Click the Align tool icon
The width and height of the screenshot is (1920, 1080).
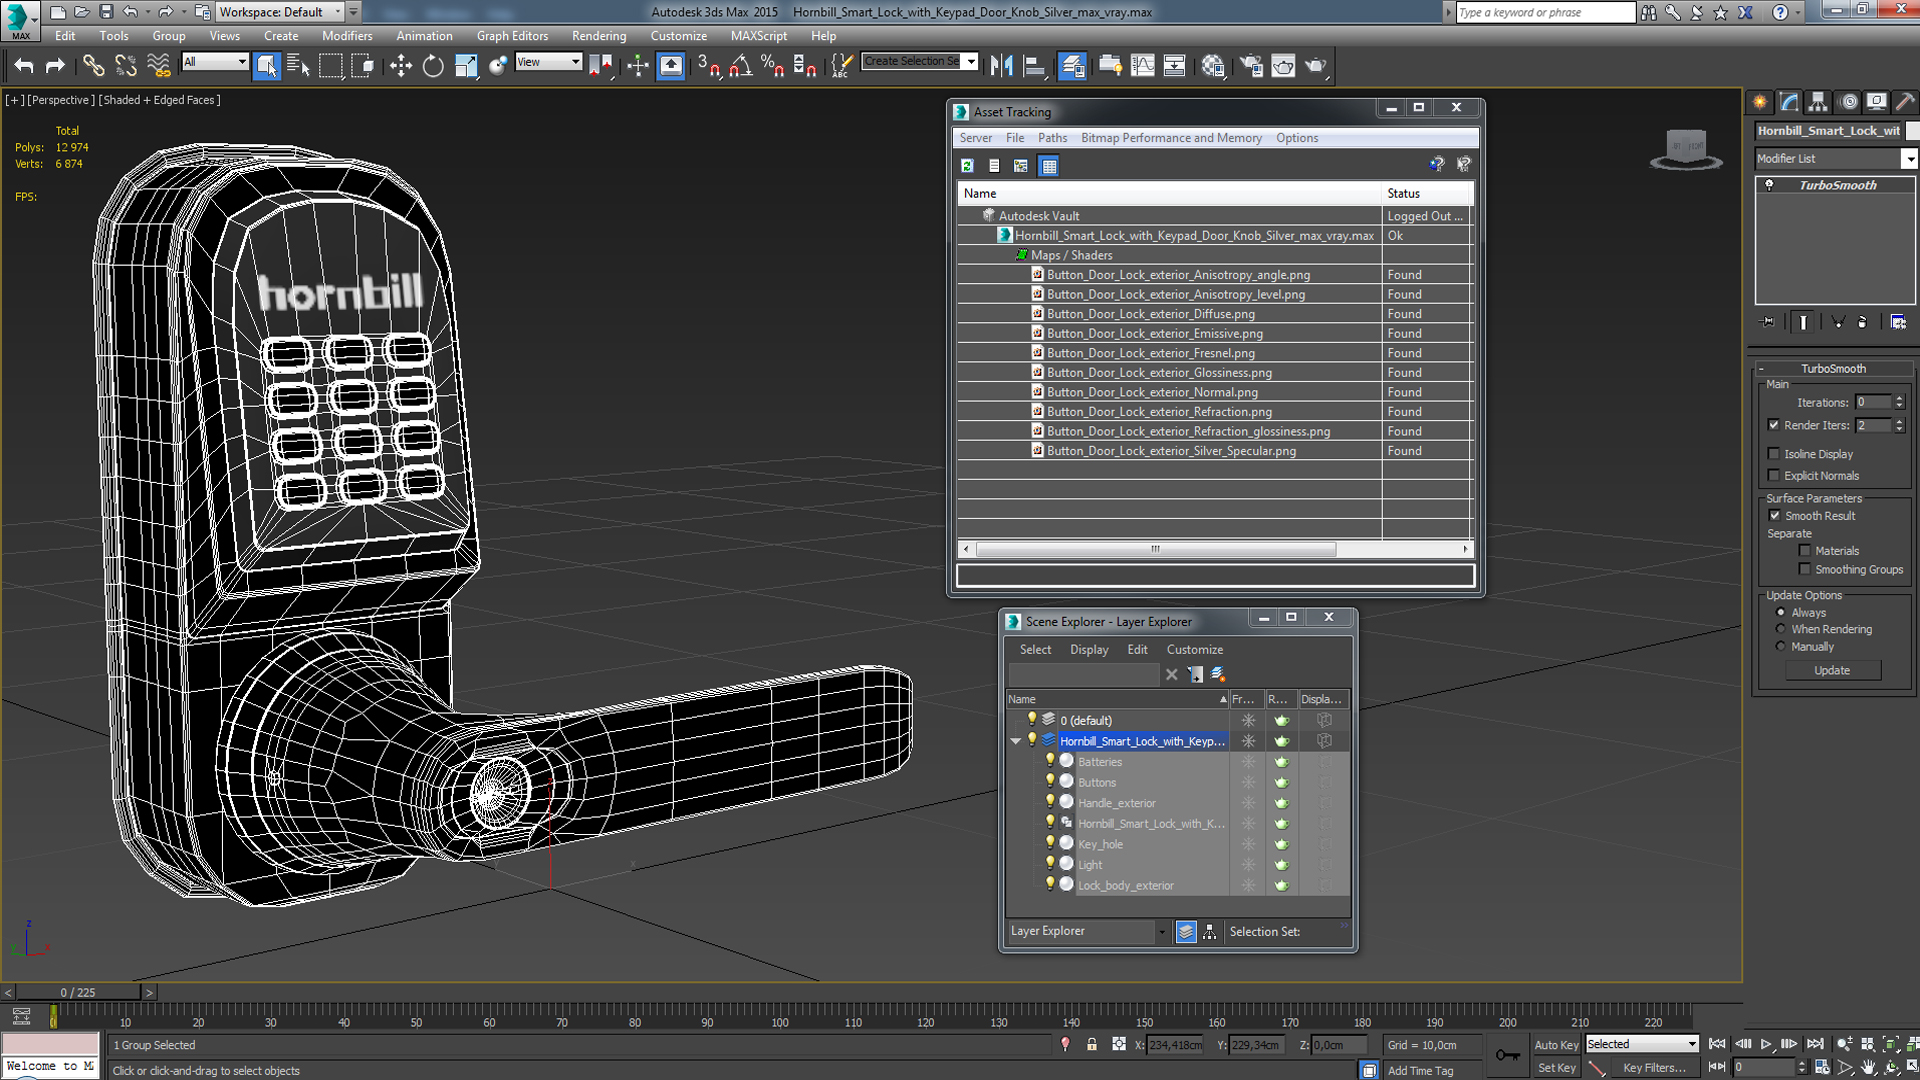1035,66
